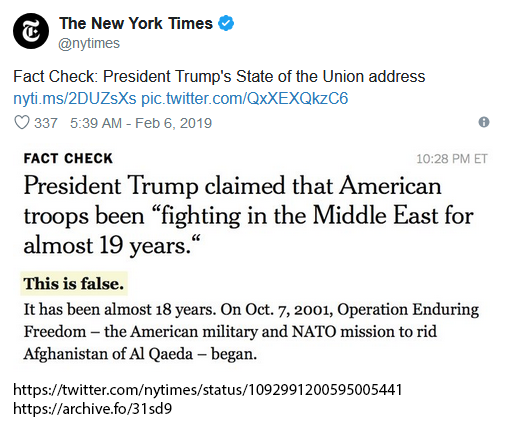The width and height of the screenshot is (506, 430).
Task: Click the 10:28 PM ET time label
Action: pos(452,159)
